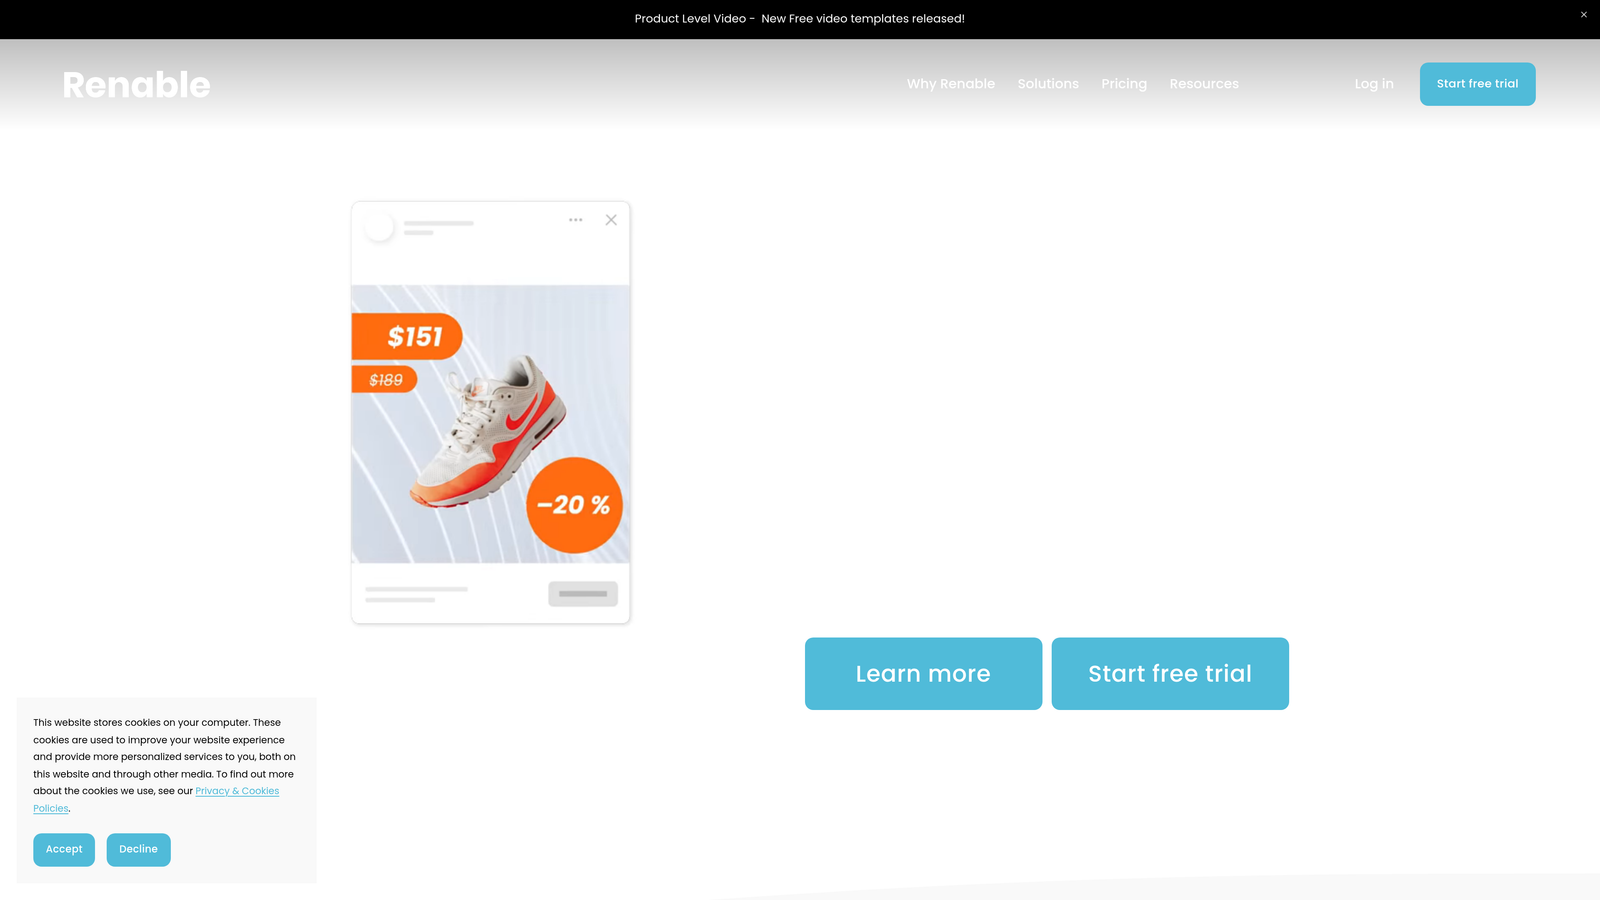Decline the cookies

click(x=138, y=850)
